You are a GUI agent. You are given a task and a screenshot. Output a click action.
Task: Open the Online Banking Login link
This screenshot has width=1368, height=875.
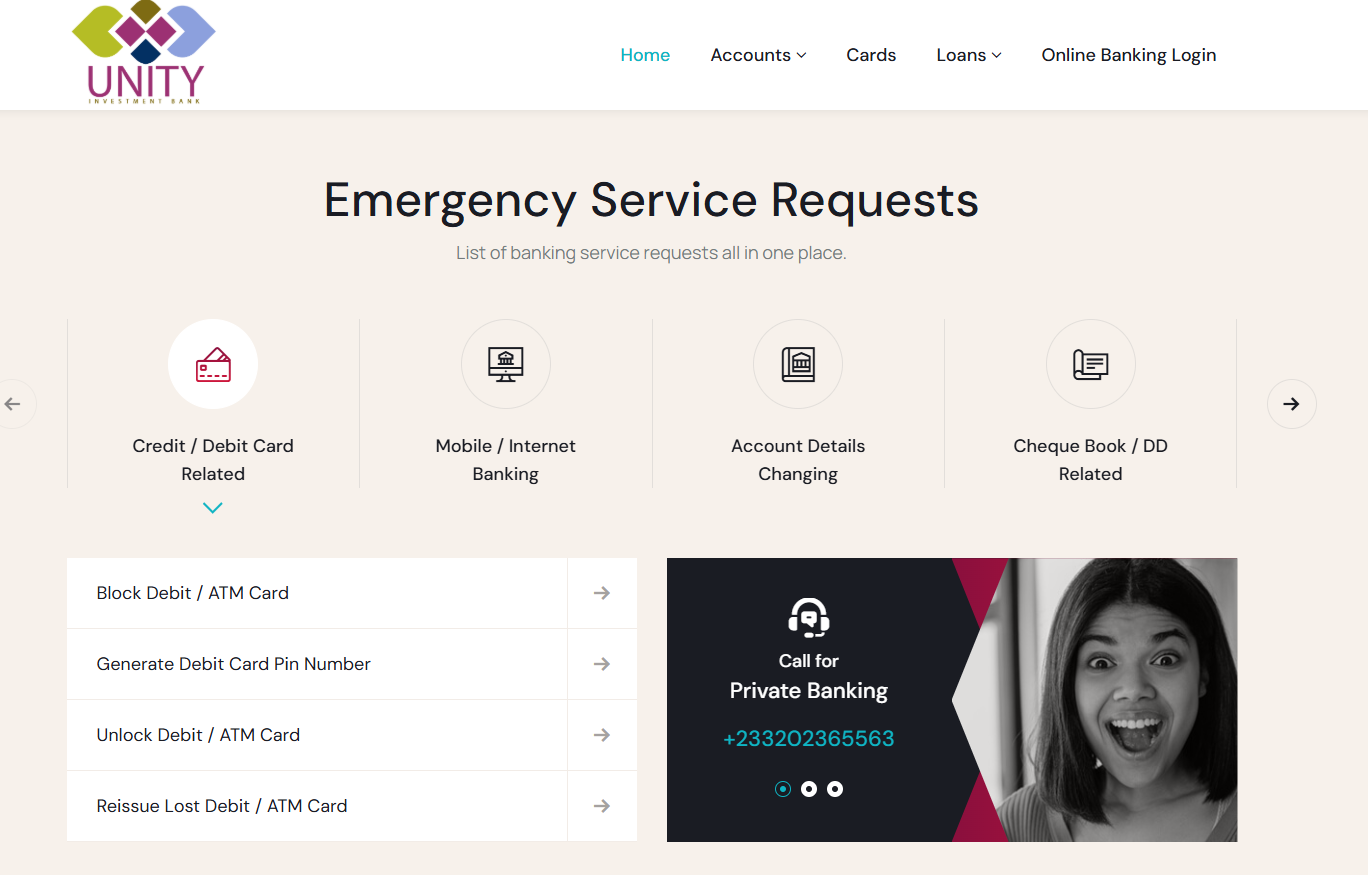[x=1129, y=55]
